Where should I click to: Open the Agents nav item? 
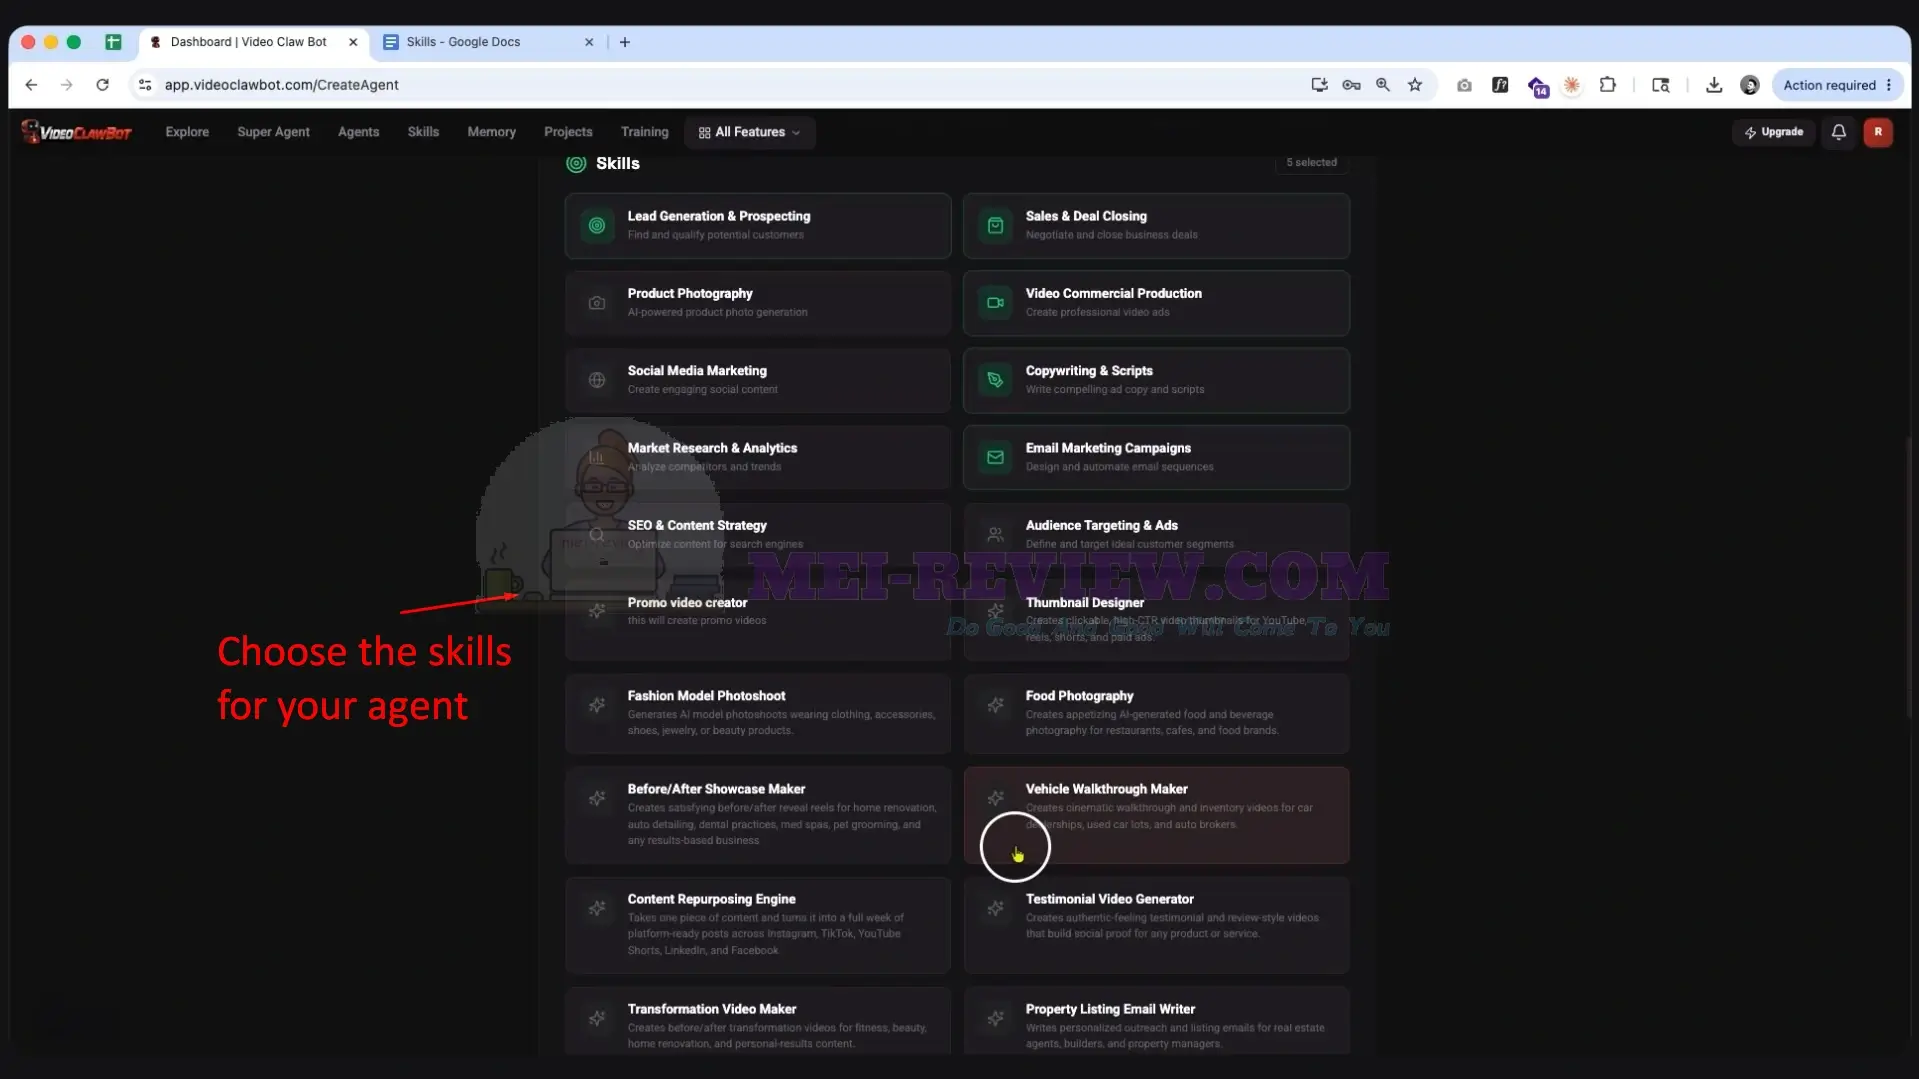(x=358, y=132)
